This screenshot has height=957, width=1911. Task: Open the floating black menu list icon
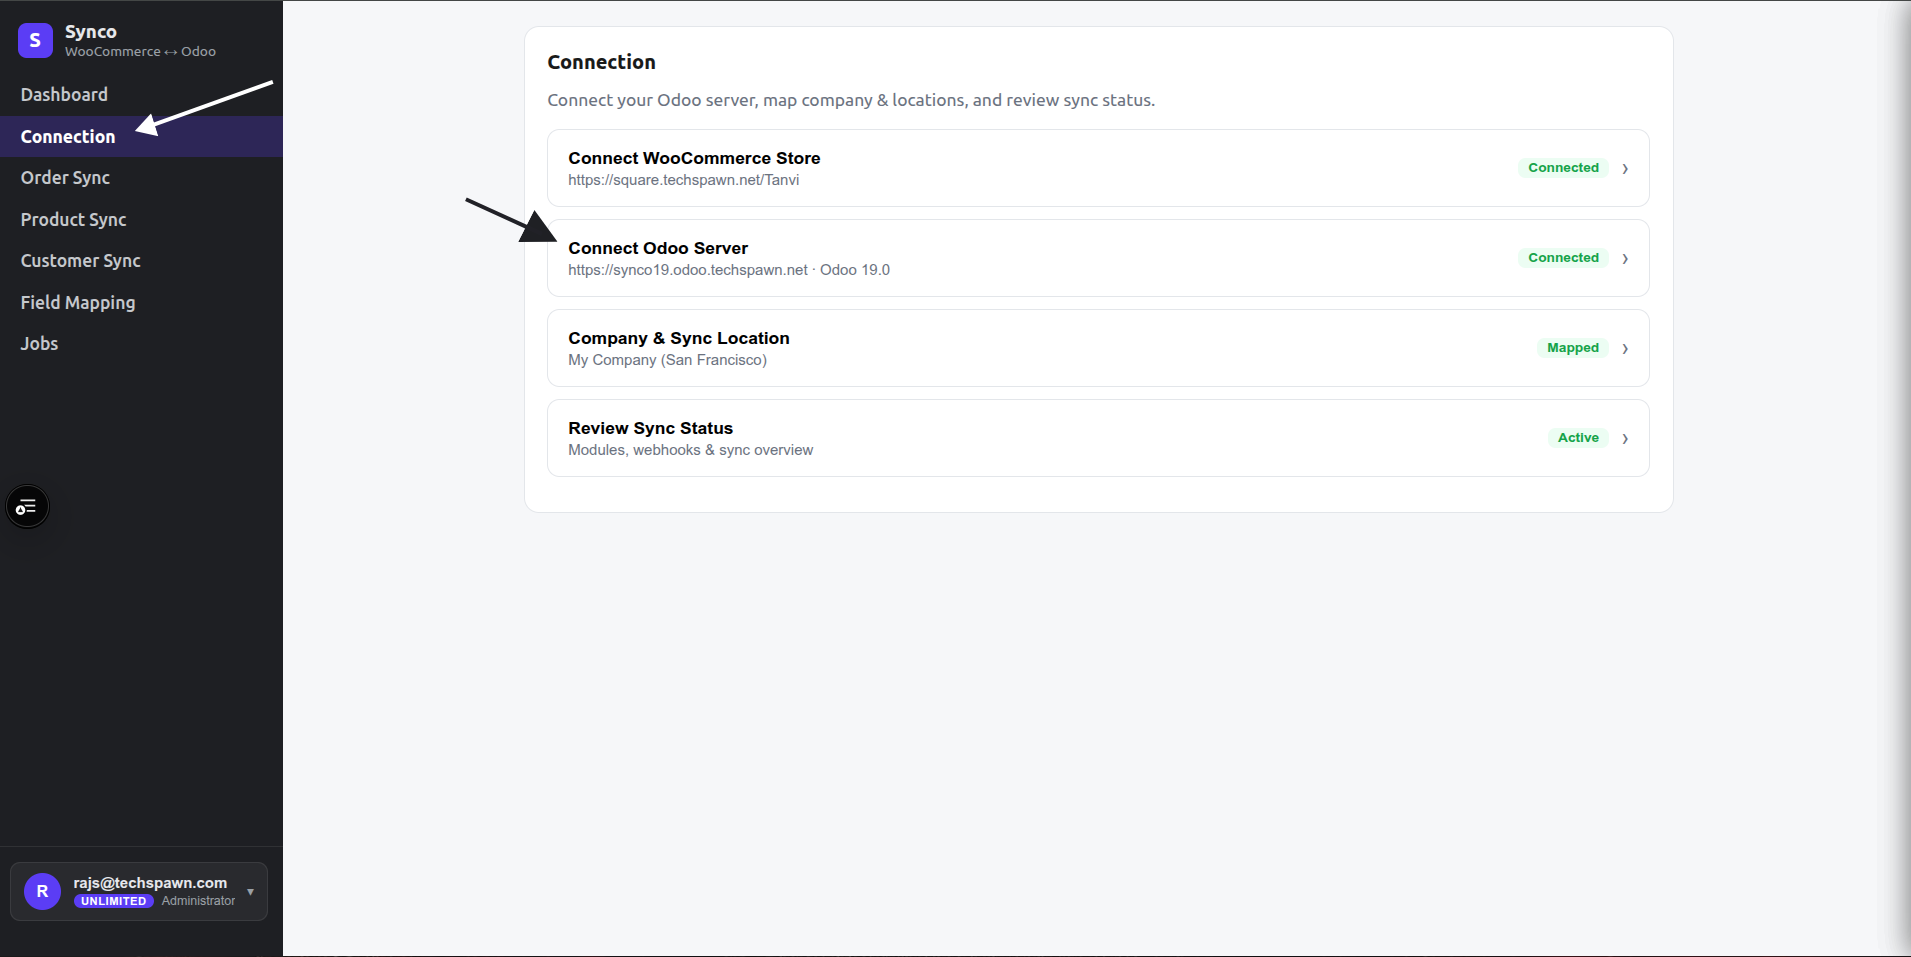pos(27,507)
